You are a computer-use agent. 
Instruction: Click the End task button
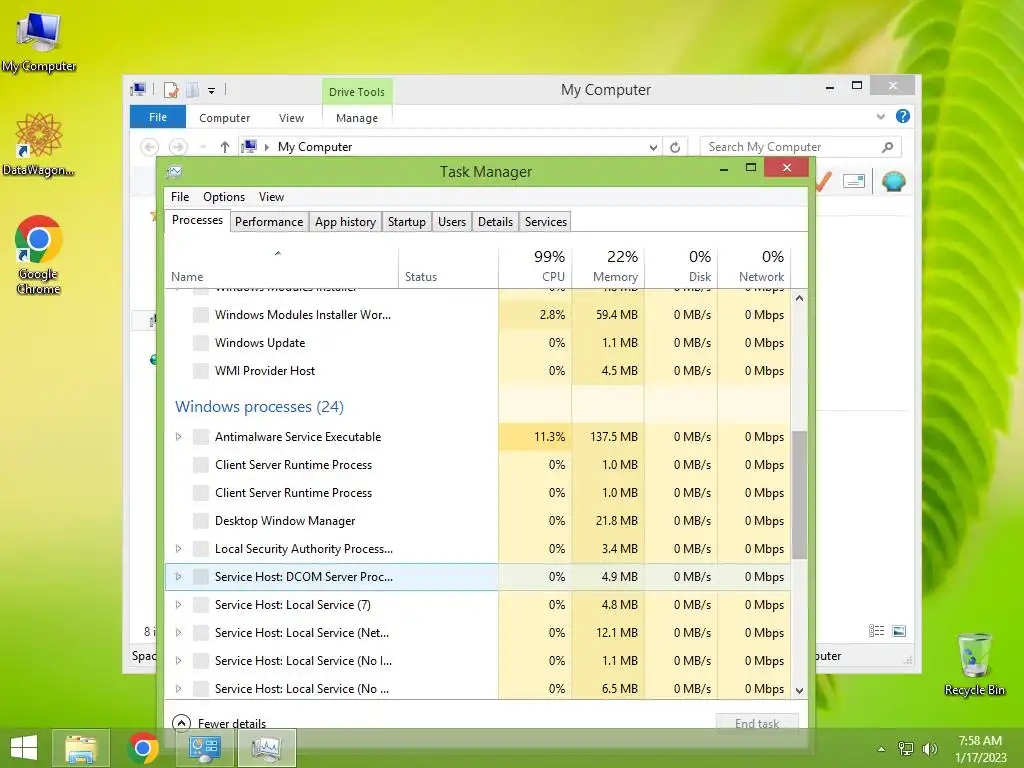pos(757,723)
